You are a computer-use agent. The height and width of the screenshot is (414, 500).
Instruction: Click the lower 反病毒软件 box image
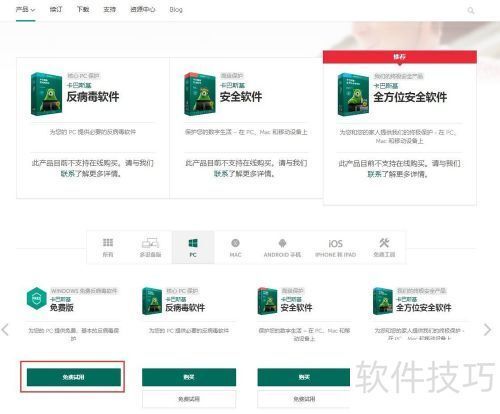click(x=152, y=301)
